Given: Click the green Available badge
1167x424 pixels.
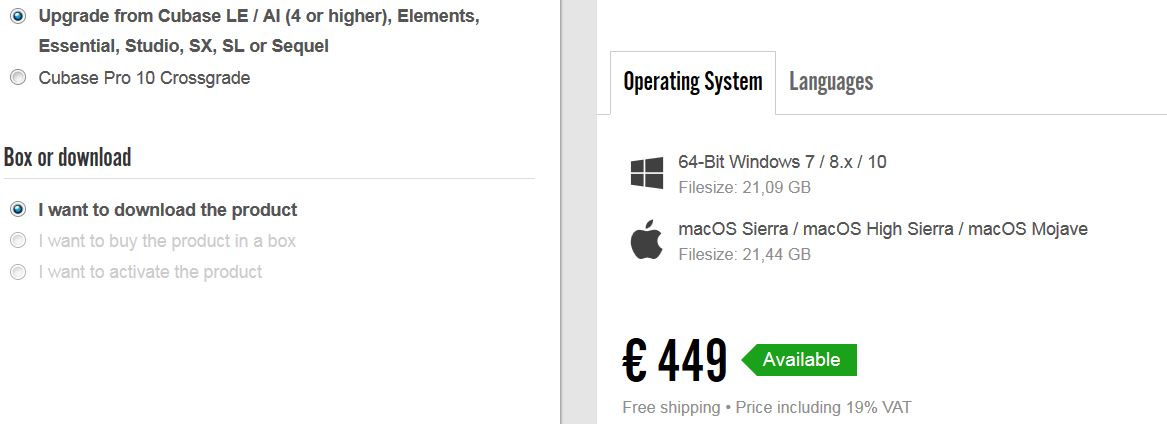Looking at the screenshot, I should (800, 360).
